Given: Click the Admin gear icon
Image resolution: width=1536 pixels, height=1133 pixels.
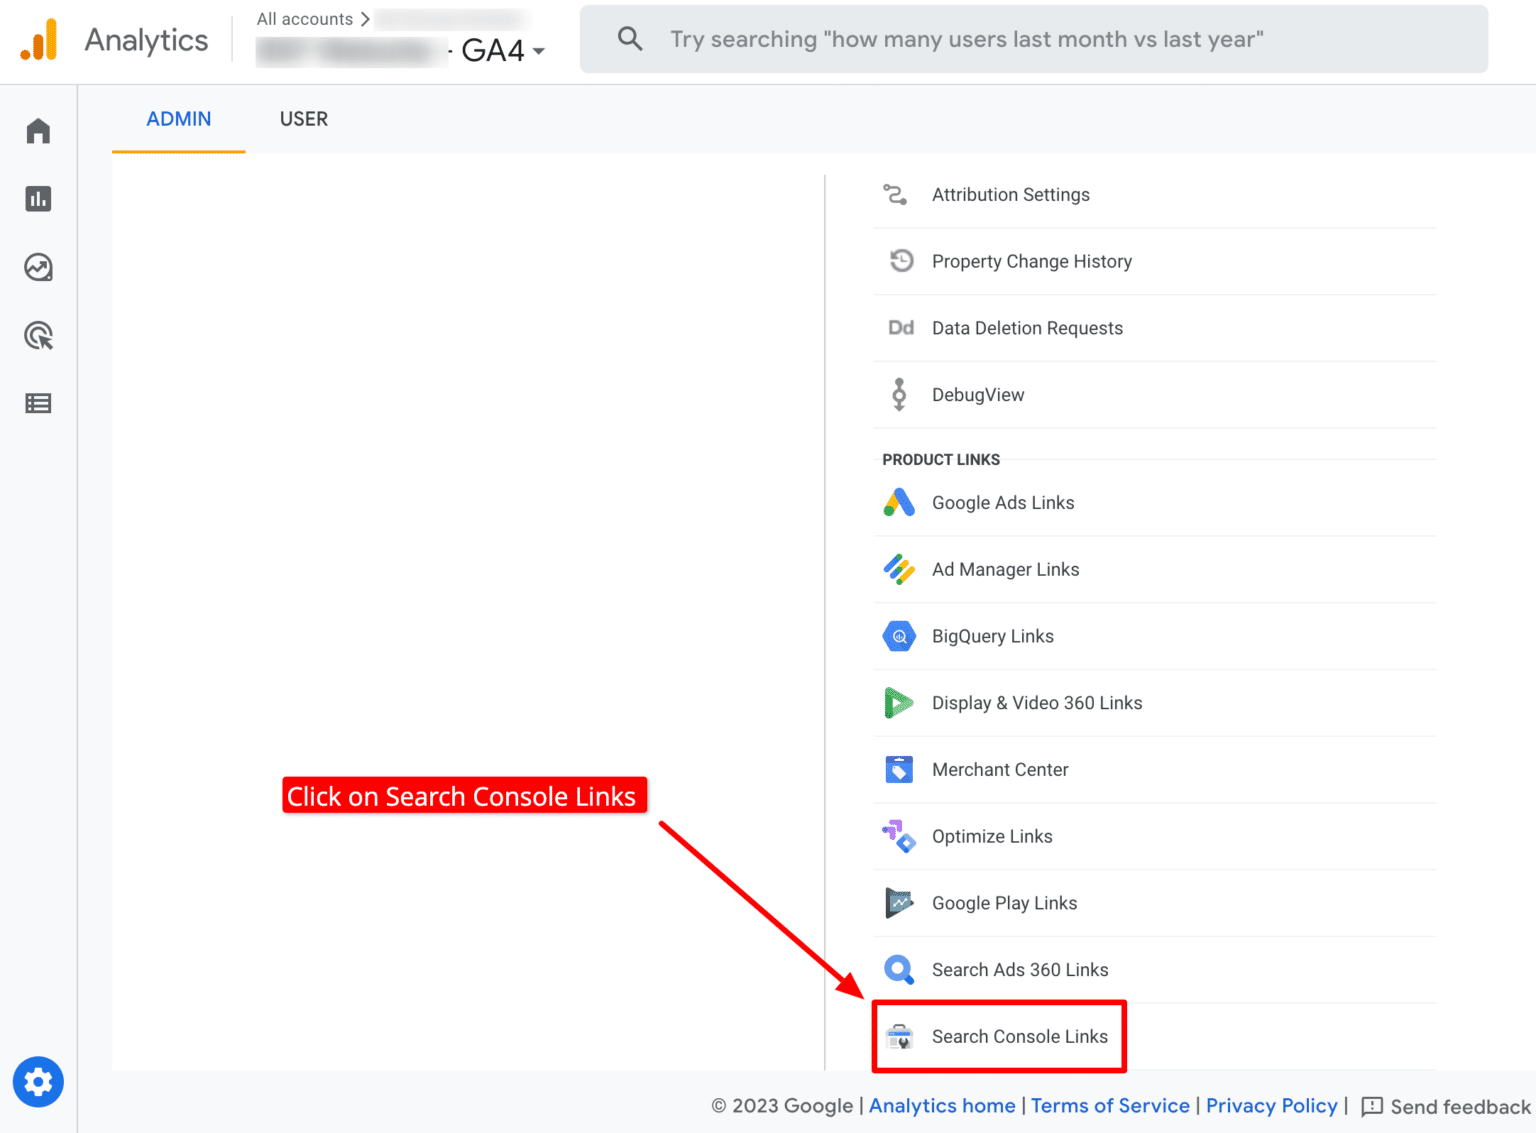Looking at the screenshot, I should (x=38, y=1081).
